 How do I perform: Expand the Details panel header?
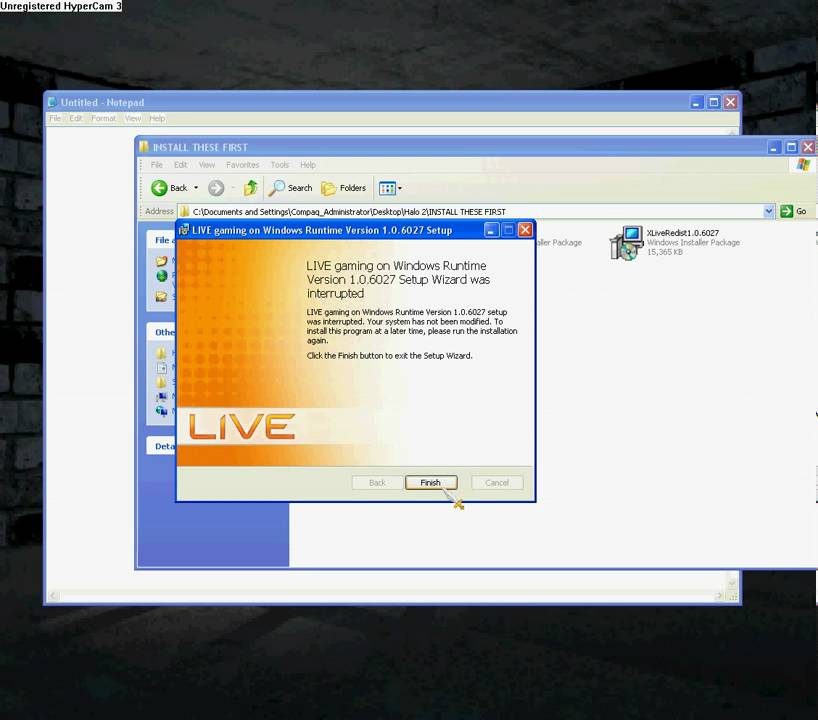tap(161, 446)
